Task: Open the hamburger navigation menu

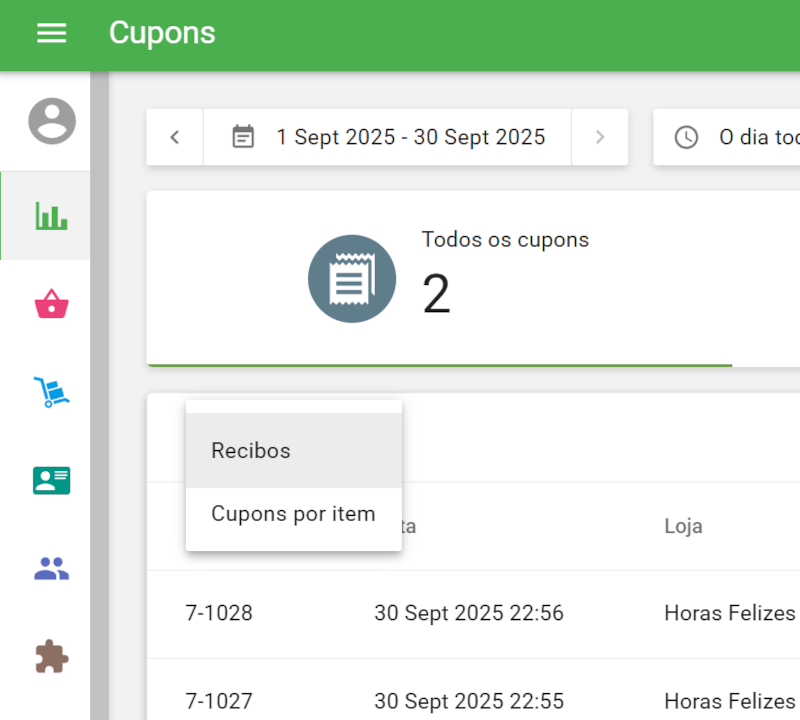Action: click(x=51, y=33)
